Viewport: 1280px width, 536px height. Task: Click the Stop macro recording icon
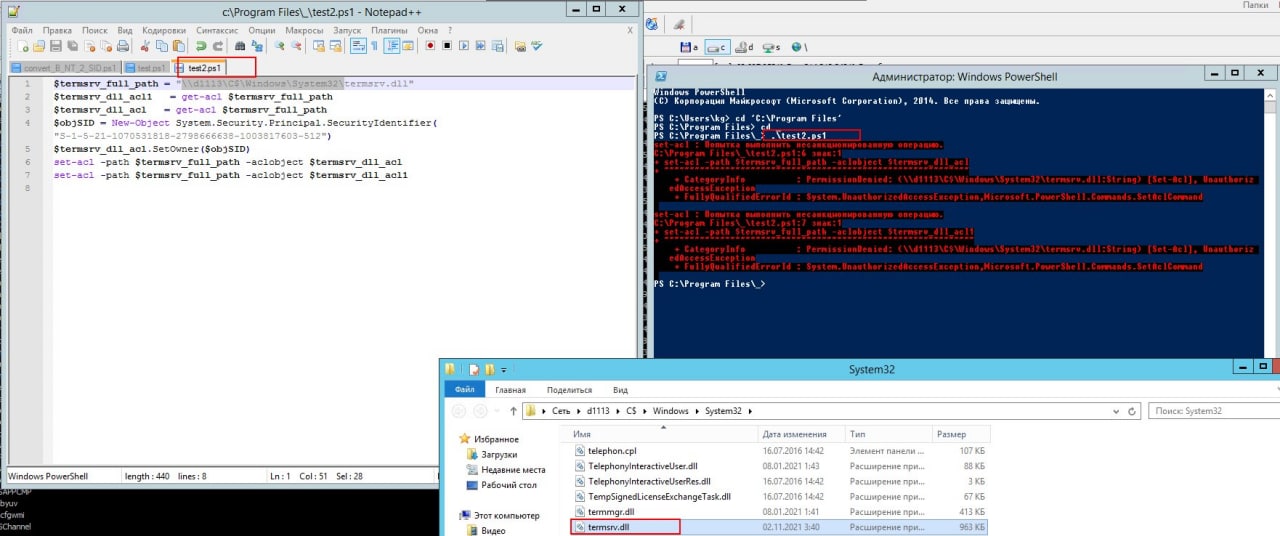447,46
